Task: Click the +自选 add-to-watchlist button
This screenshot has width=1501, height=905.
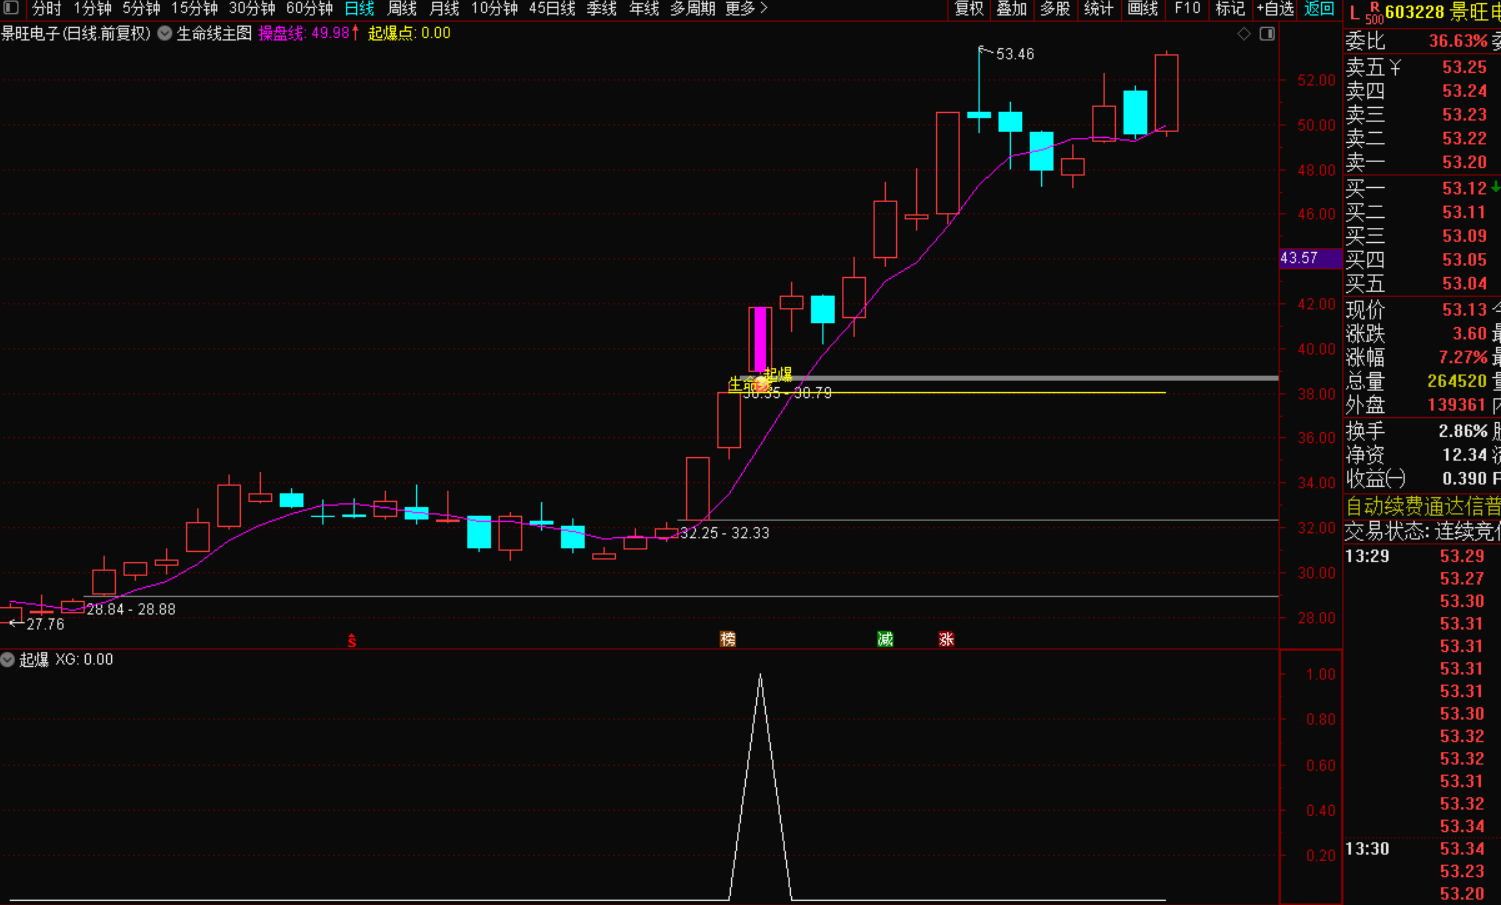Action: [1275, 9]
